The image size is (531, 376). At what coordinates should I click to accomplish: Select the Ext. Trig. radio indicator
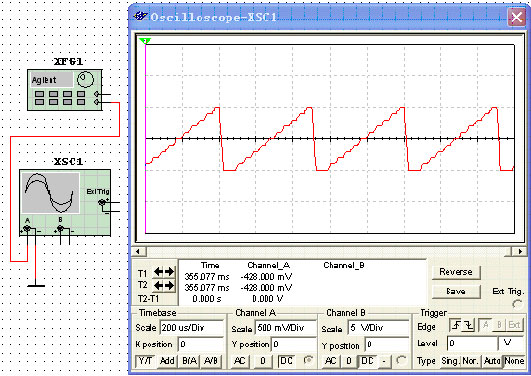pyautogui.click(x=517, y=304)
